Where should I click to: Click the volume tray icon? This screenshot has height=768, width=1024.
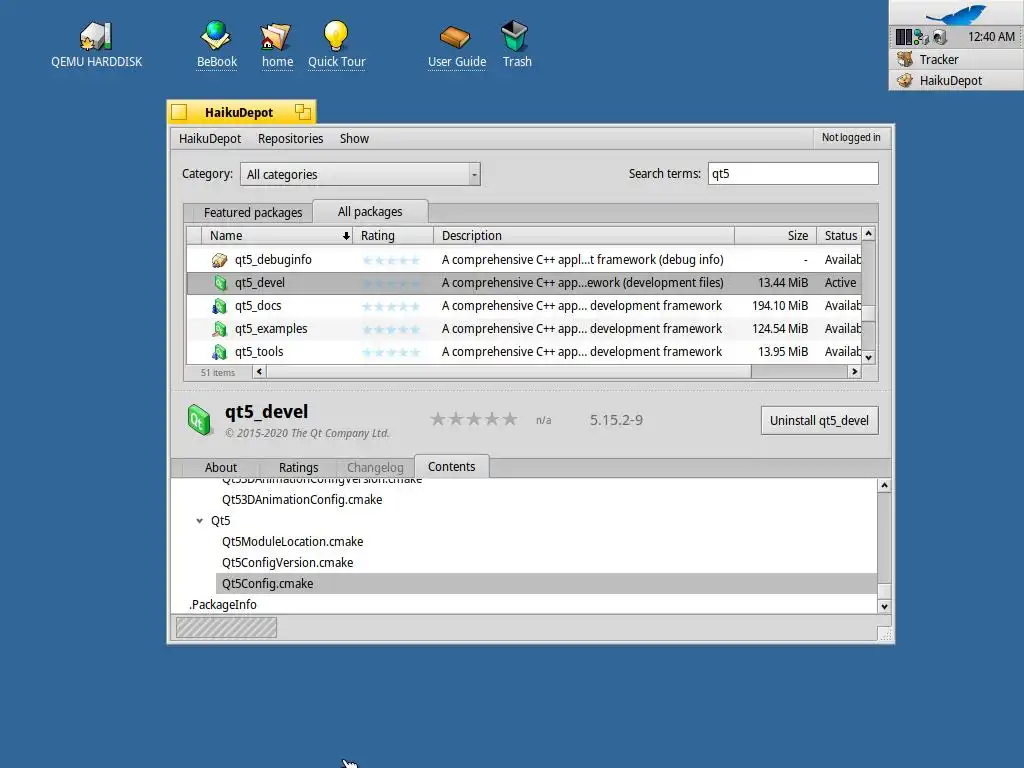pos(940,37)
